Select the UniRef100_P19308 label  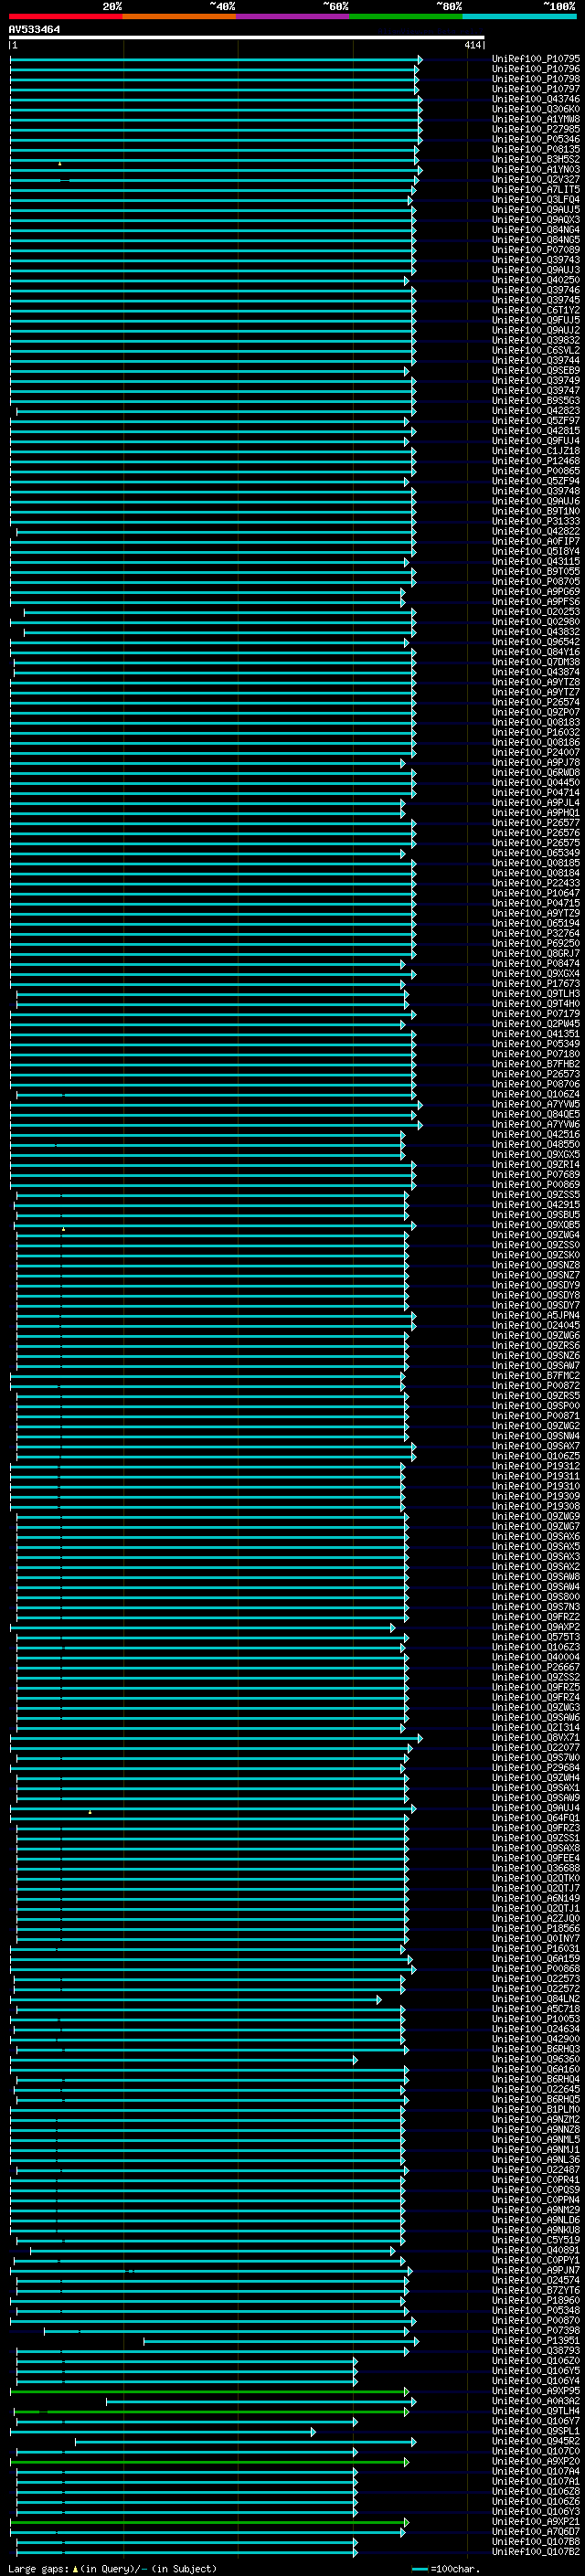[536, 1506]
